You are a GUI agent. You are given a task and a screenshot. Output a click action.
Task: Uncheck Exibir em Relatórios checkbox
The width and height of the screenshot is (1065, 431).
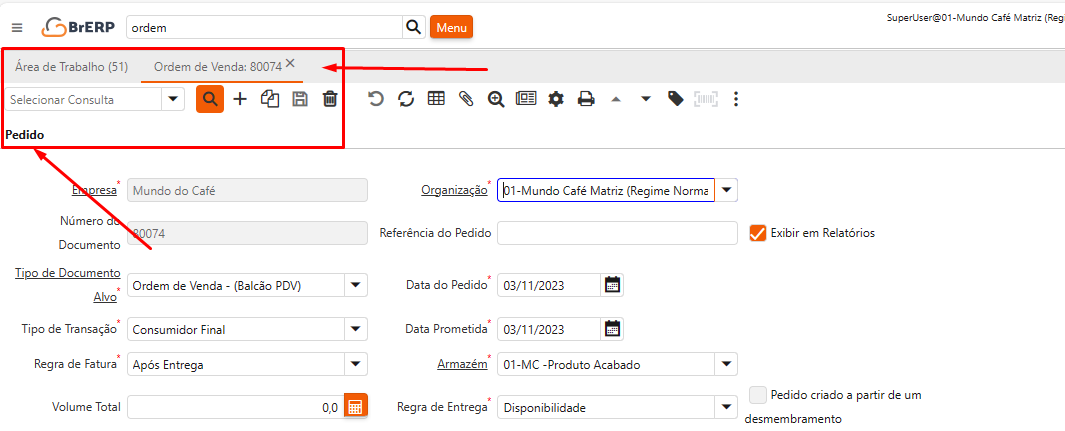click(x=758, y=233)
